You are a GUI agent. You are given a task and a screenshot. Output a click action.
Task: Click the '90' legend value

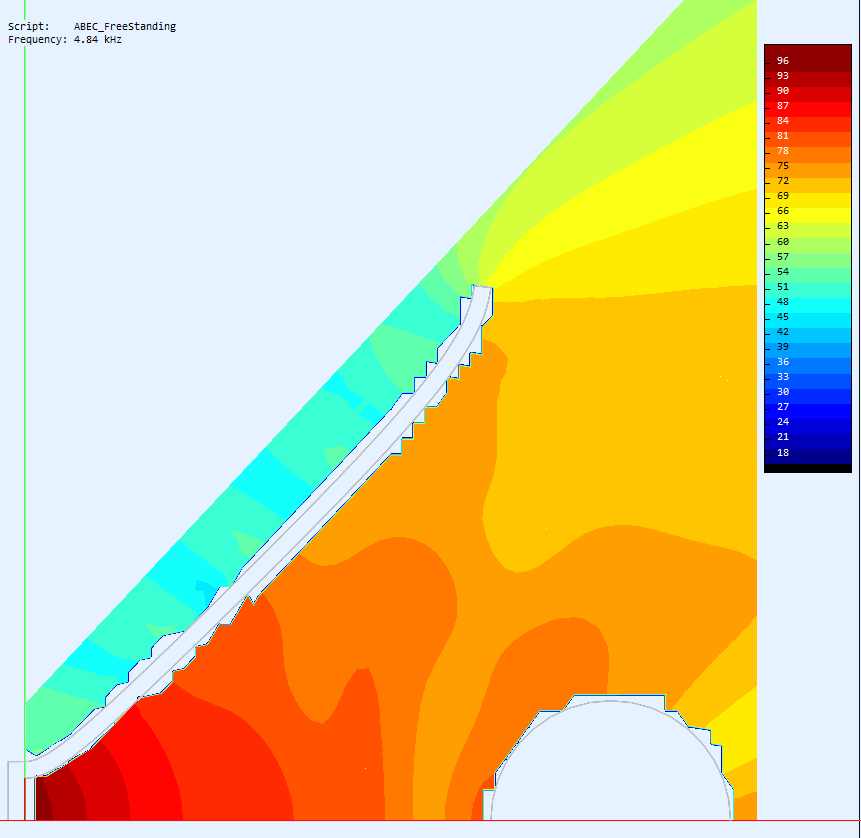(x=783, y=91)
